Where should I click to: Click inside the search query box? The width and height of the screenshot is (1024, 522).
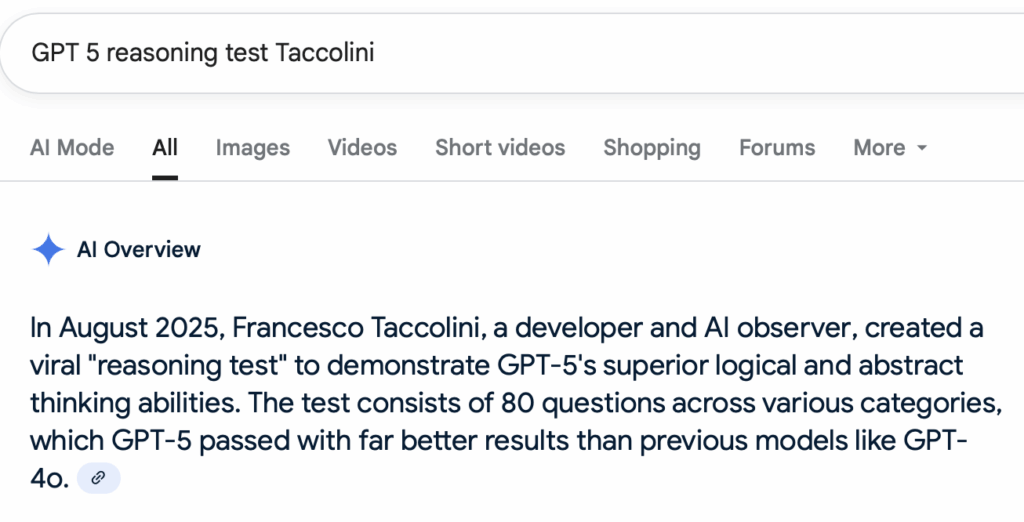click(512, 53)
